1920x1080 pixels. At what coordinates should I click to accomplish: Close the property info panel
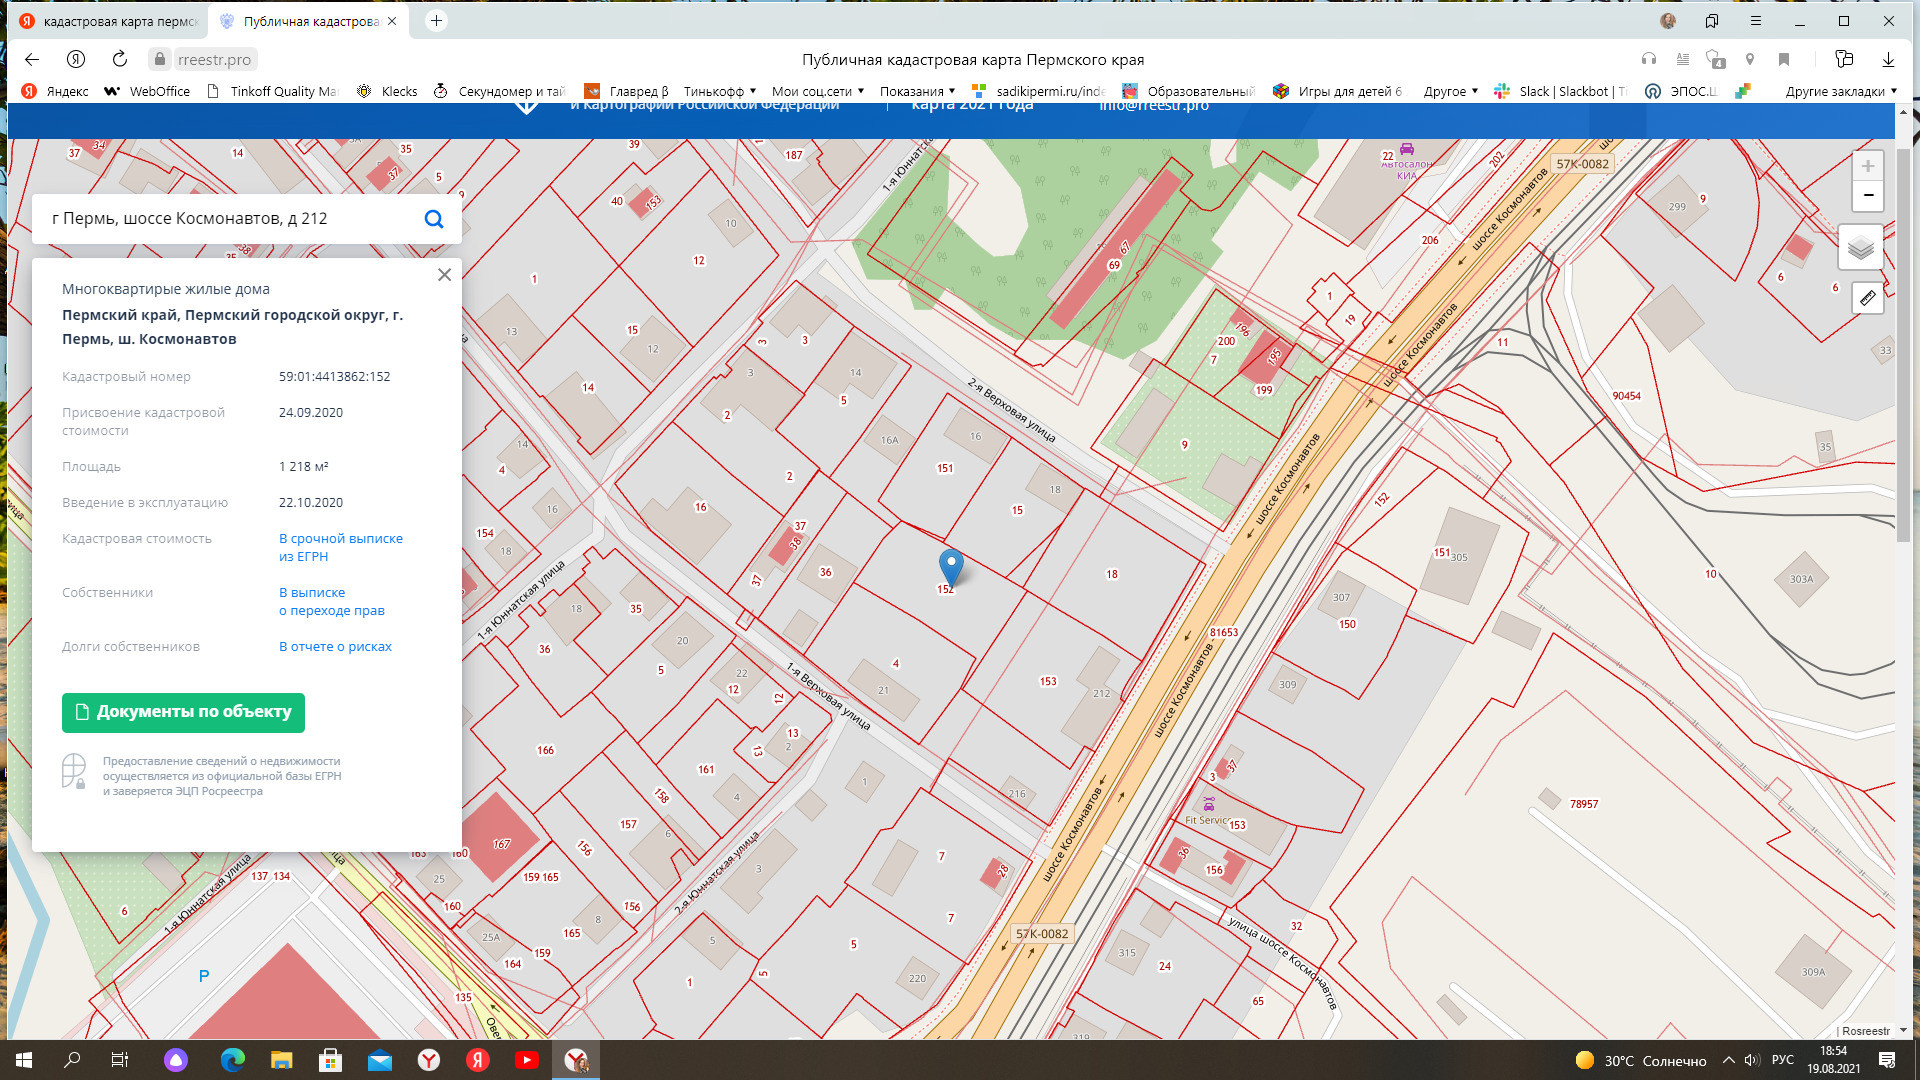pos(445,275)
